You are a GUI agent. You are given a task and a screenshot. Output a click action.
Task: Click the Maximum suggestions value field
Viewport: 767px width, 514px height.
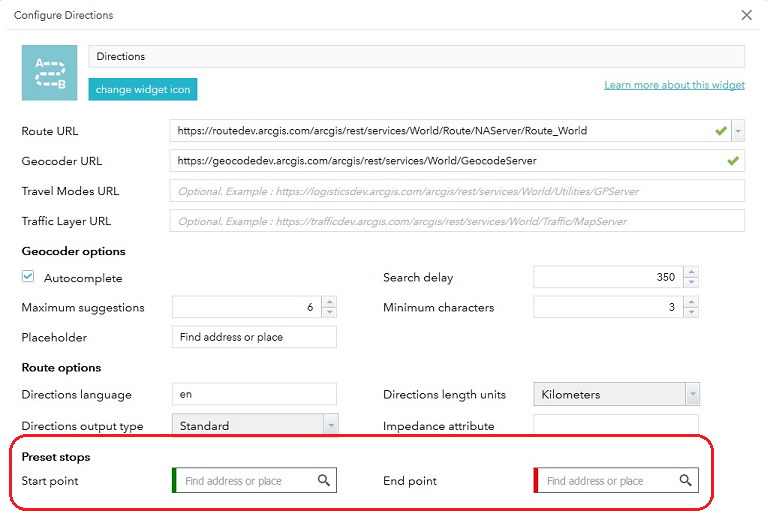pos(247,307)
